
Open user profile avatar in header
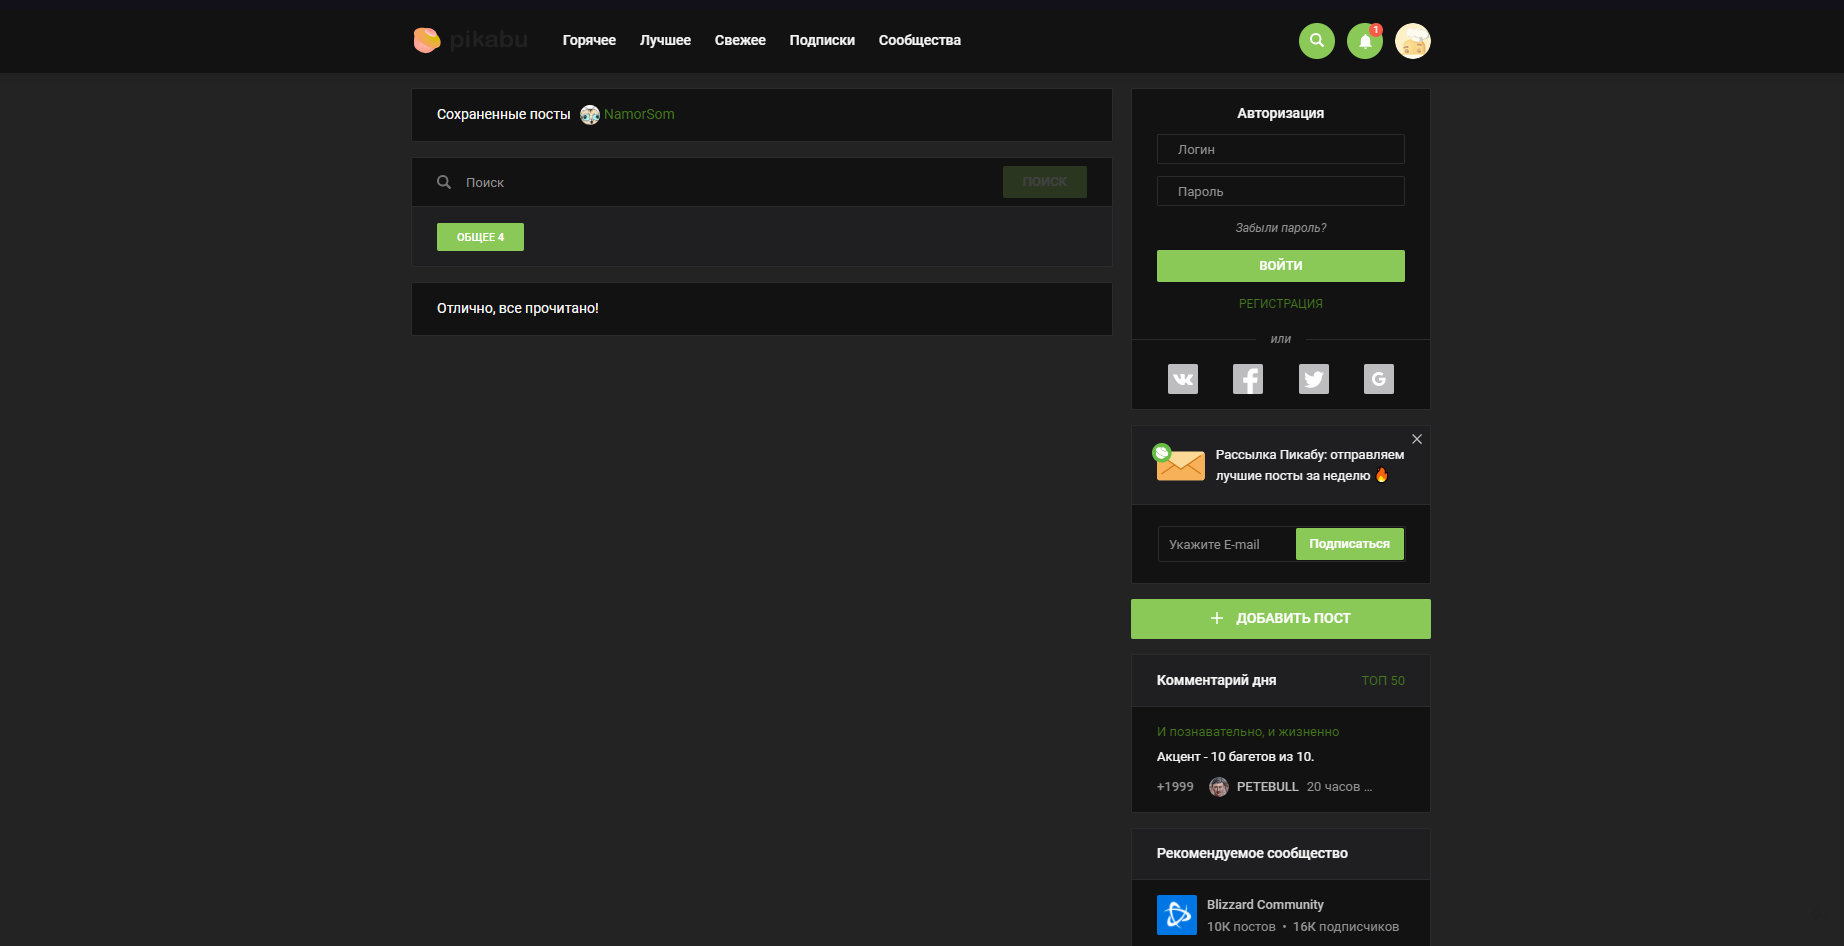[1412, 41]
